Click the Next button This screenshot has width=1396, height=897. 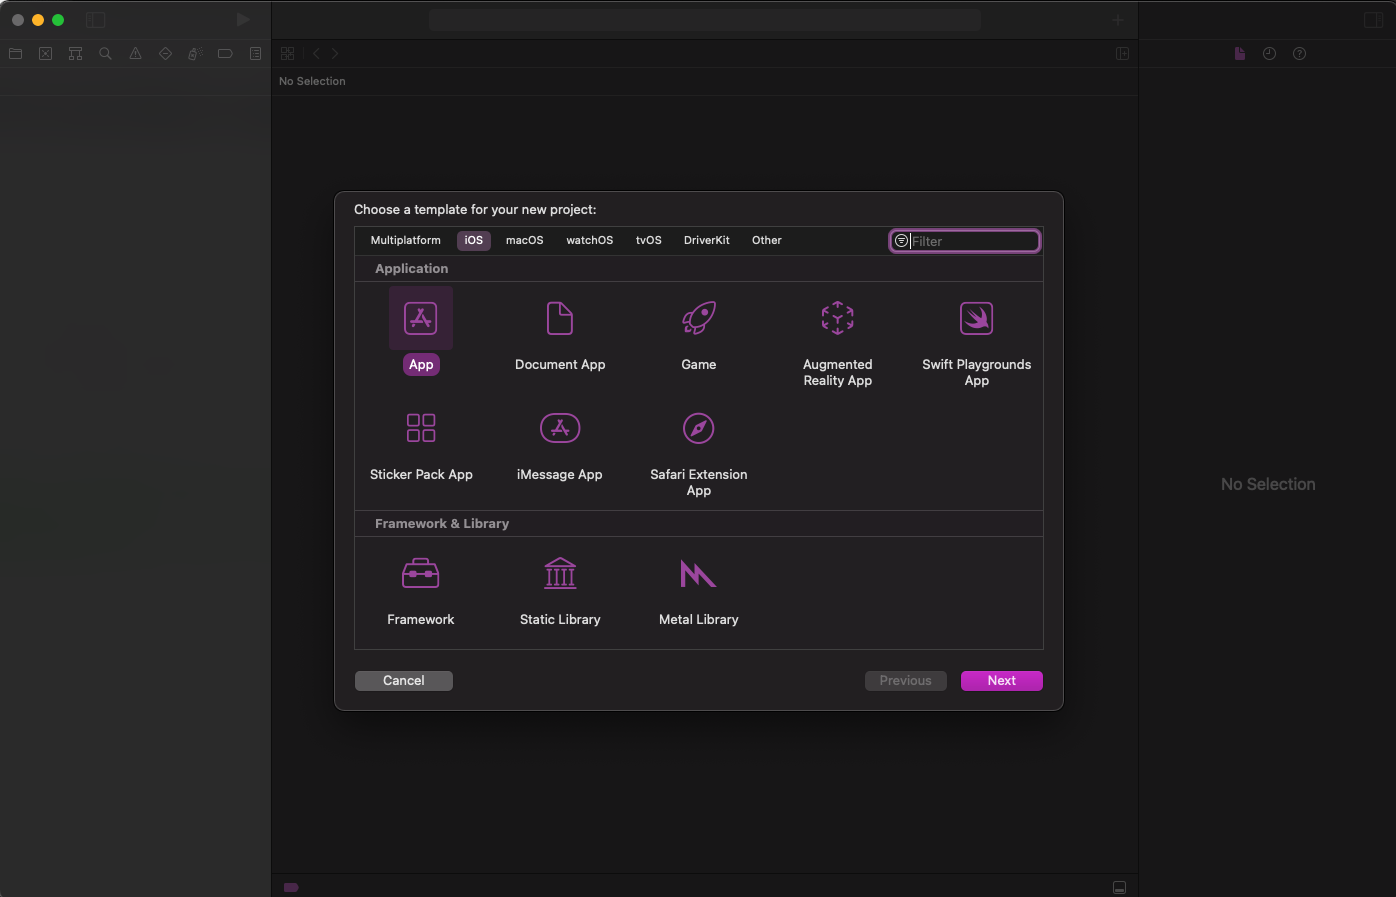click(1002, 681)
